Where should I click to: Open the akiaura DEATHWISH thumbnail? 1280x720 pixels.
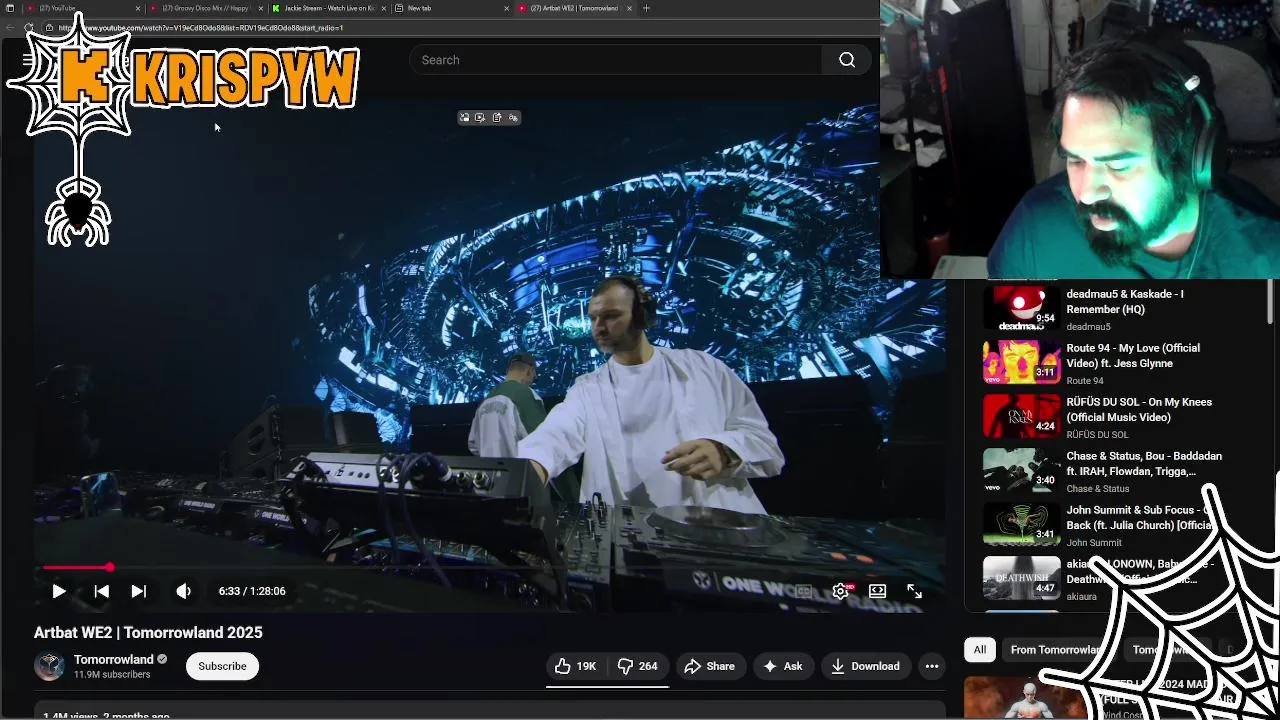point(1021,578)
